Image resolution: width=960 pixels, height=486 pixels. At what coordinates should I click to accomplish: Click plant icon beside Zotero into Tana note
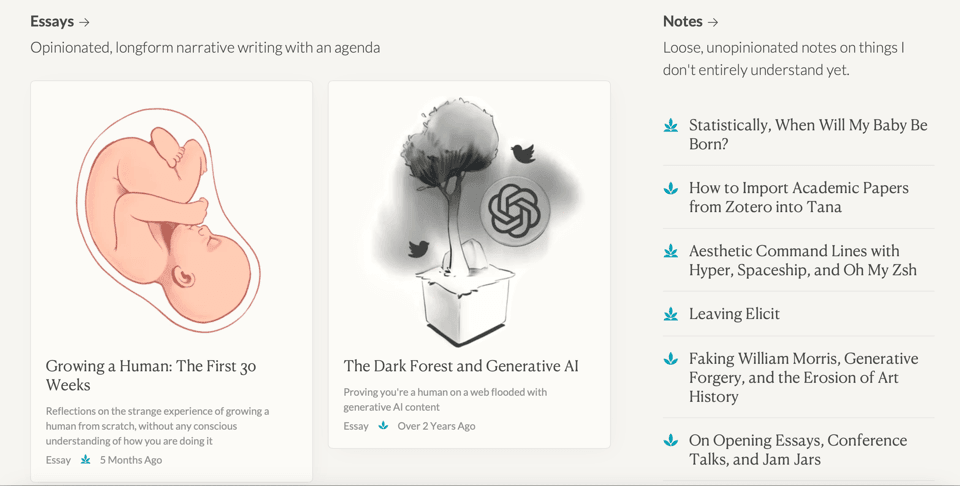671,188
